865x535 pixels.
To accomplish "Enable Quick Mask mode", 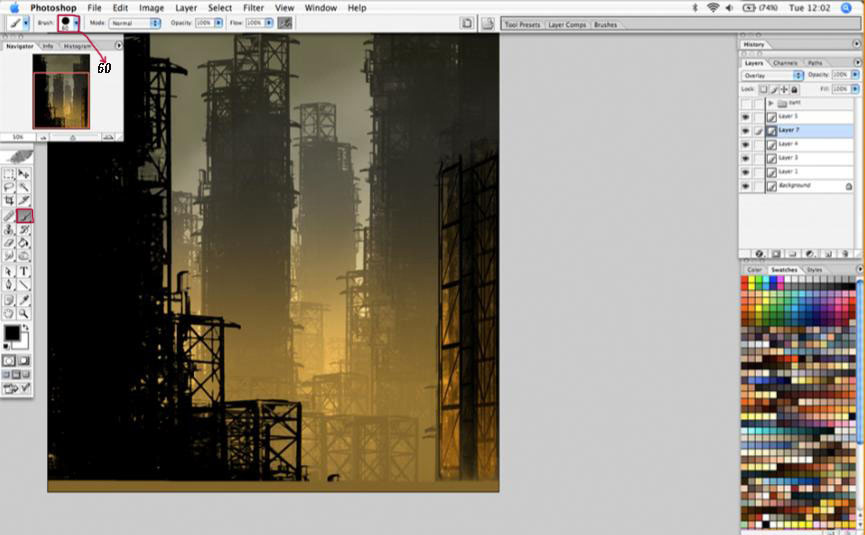I will point(24,361).
